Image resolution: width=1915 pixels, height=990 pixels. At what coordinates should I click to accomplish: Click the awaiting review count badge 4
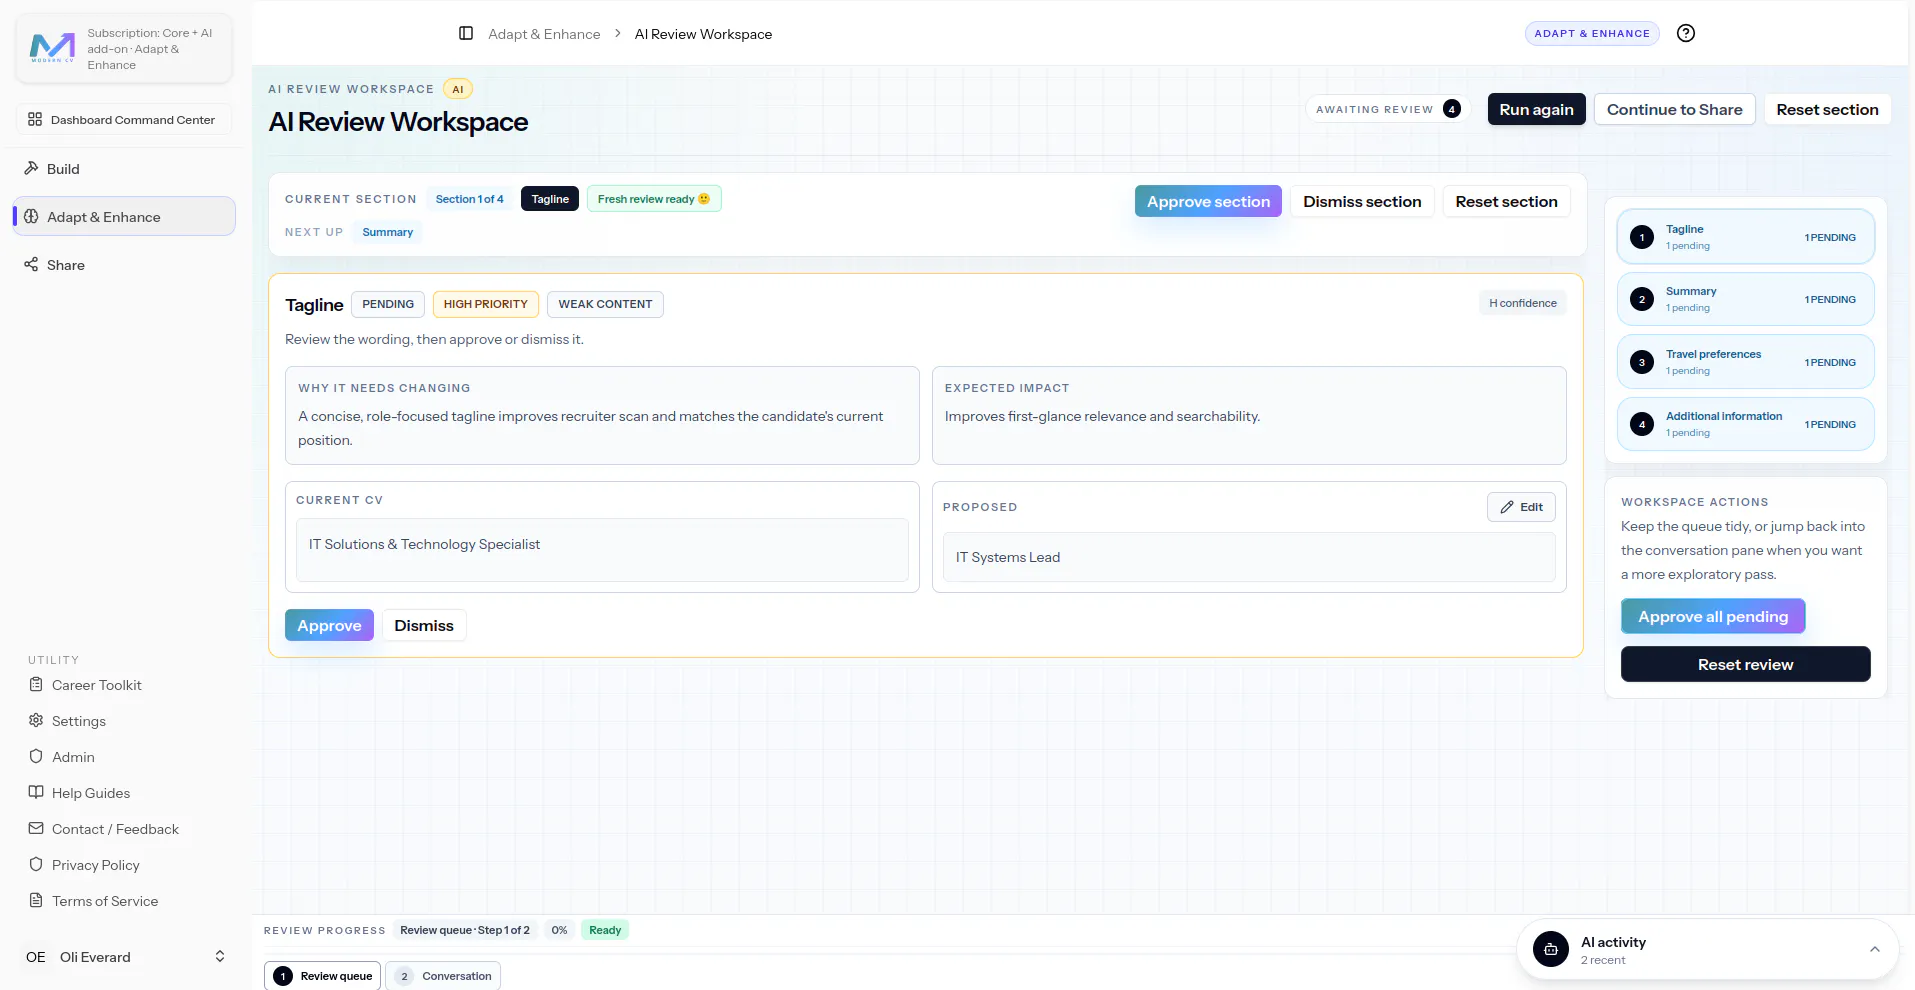pos(1452,109)
